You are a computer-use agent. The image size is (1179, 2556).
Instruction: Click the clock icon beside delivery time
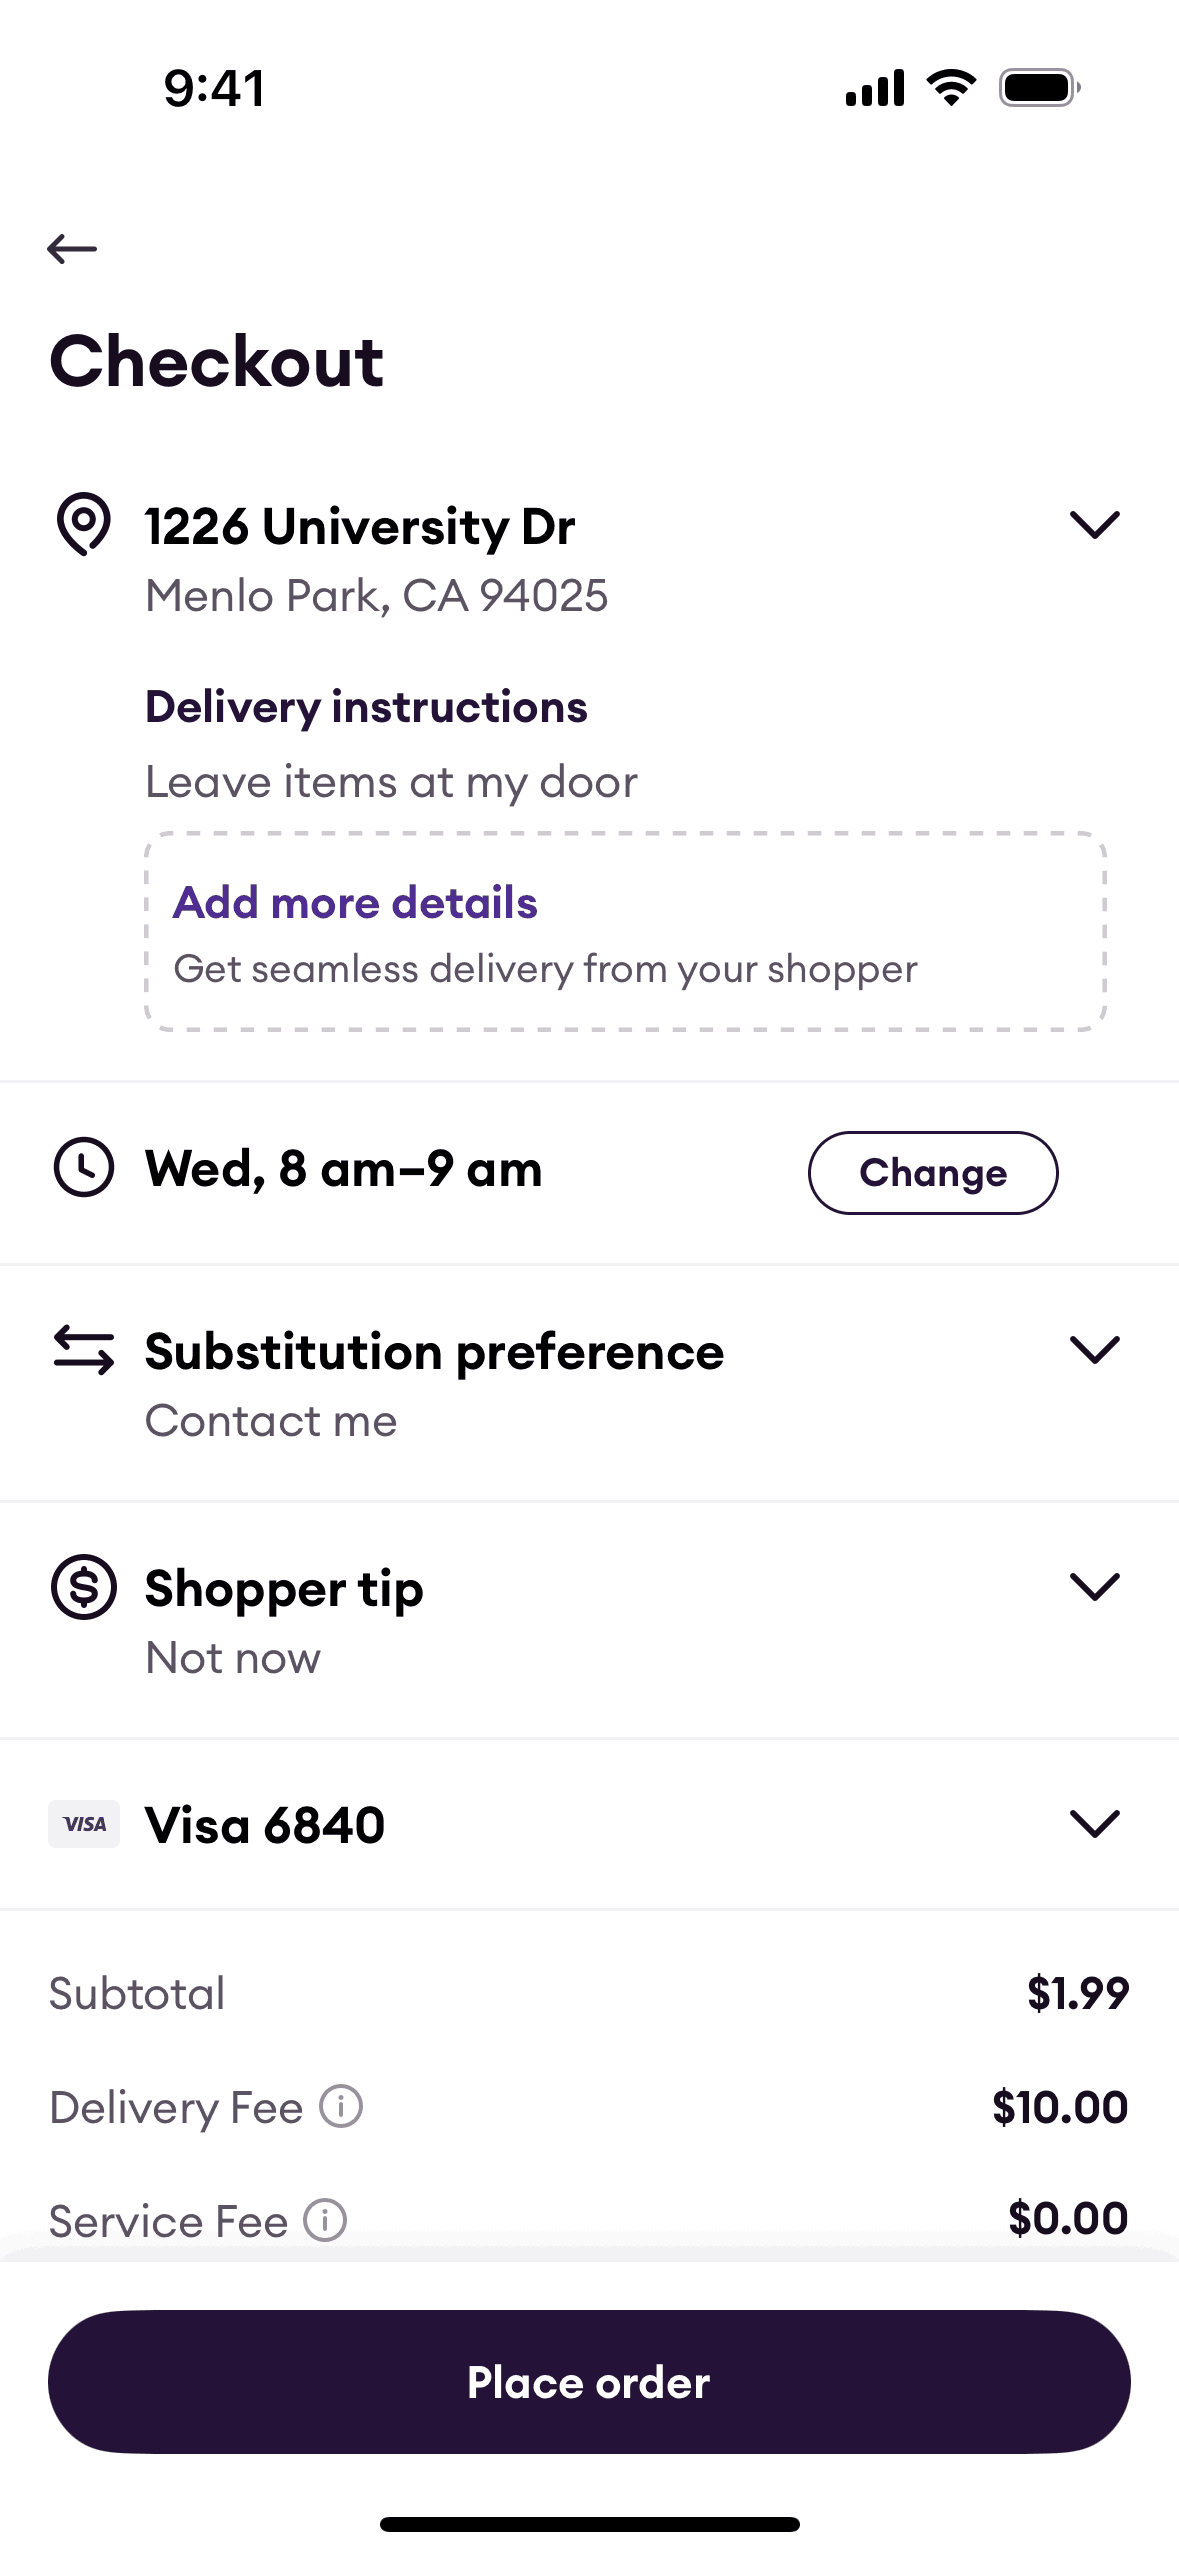(83, 1167)
